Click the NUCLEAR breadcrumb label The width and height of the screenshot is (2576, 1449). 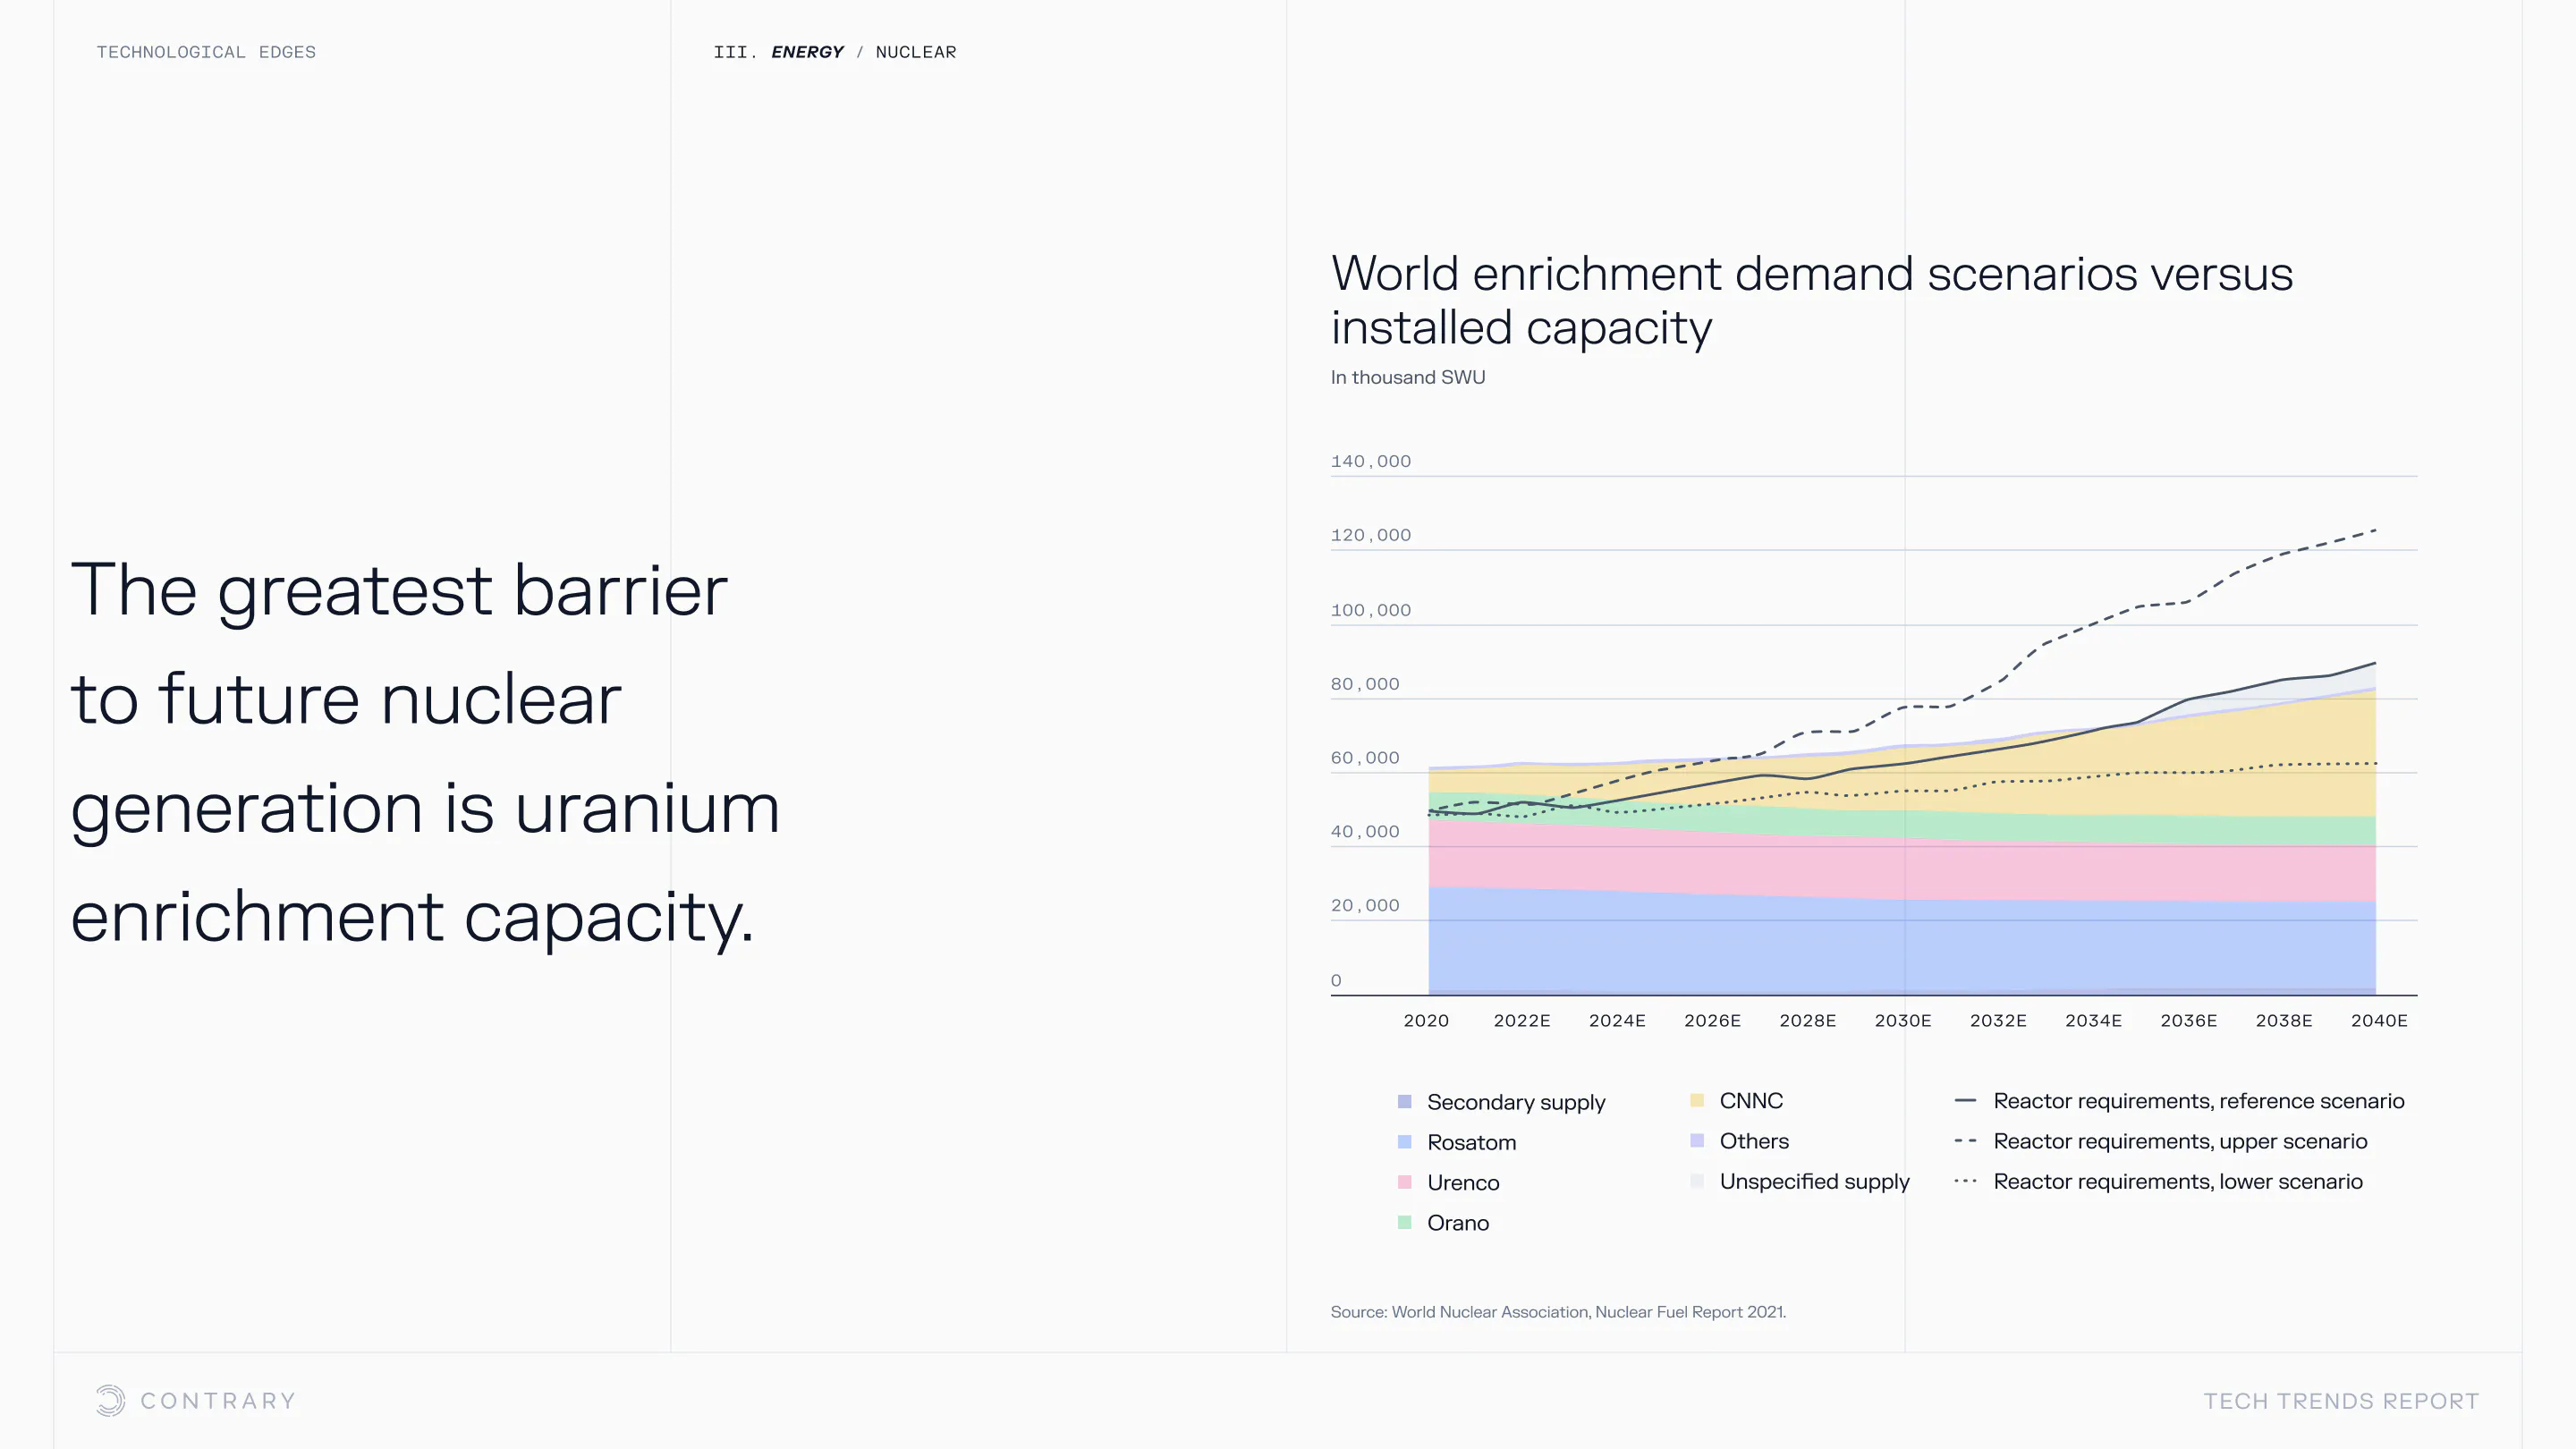click(x=915, y=52)
